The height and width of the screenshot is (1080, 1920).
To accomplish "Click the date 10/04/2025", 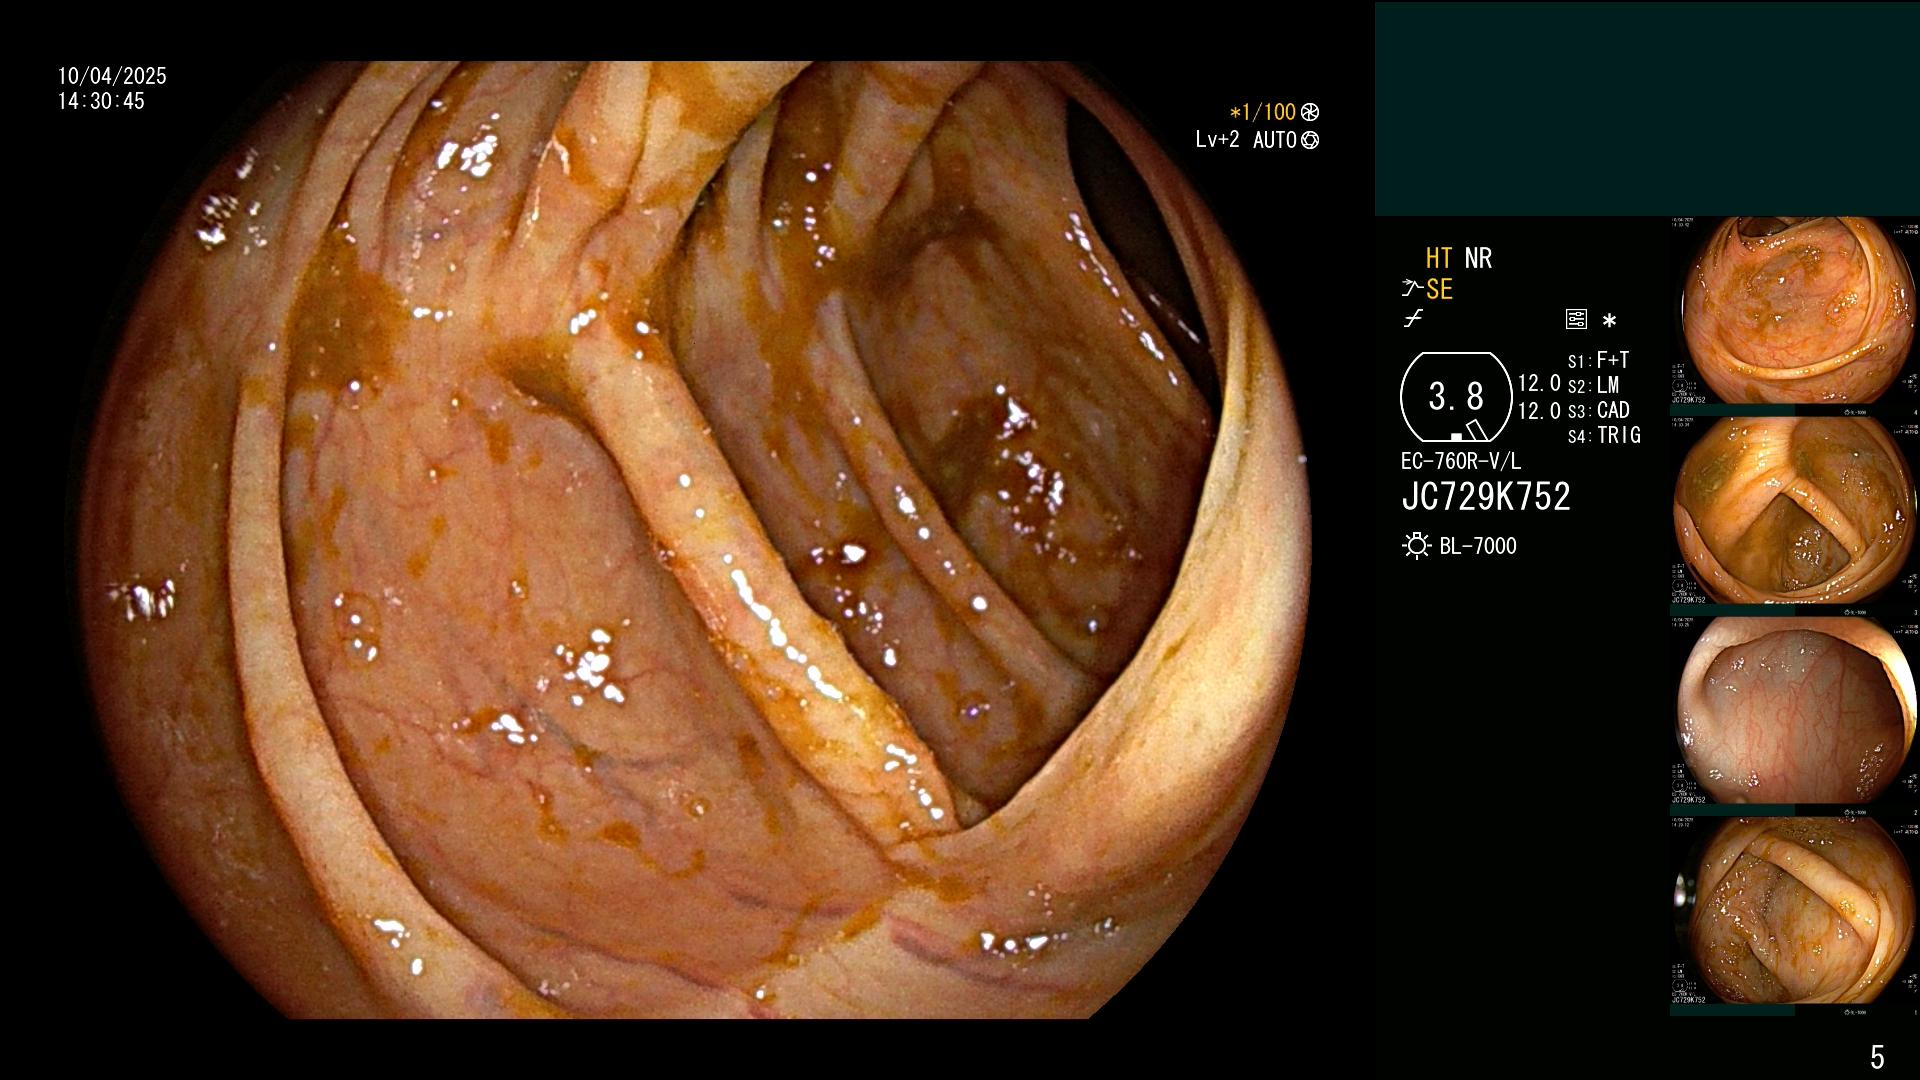I will pos(112,76).
